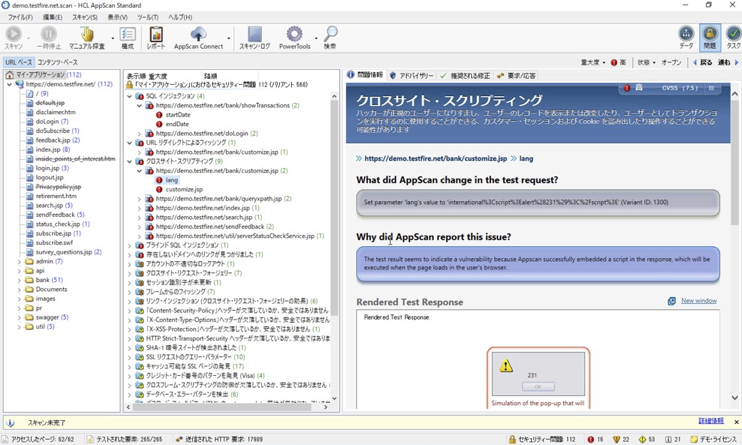Open the dropdown arrow next to AppScan Connect
This screenshot has height=445, width=742.
point(229,38)
